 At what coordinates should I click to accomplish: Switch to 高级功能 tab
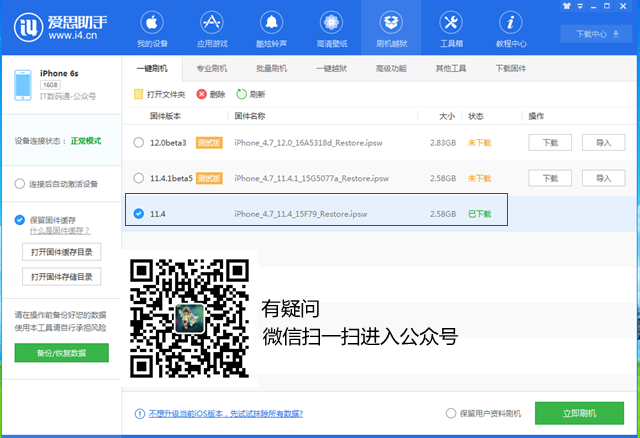click(x=391, y=68)
